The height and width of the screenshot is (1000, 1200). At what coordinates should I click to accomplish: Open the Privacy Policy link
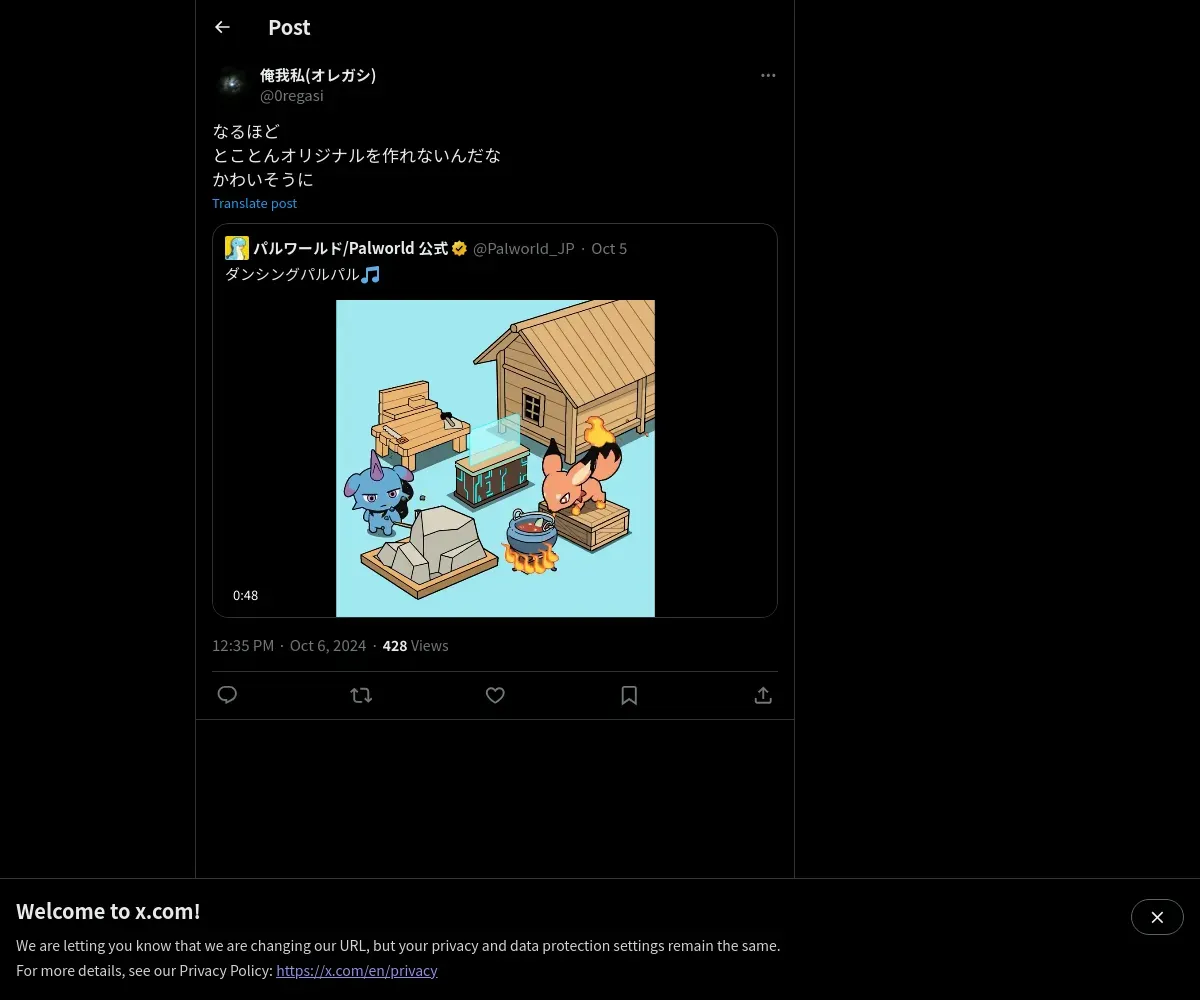[x=357, y=970]
